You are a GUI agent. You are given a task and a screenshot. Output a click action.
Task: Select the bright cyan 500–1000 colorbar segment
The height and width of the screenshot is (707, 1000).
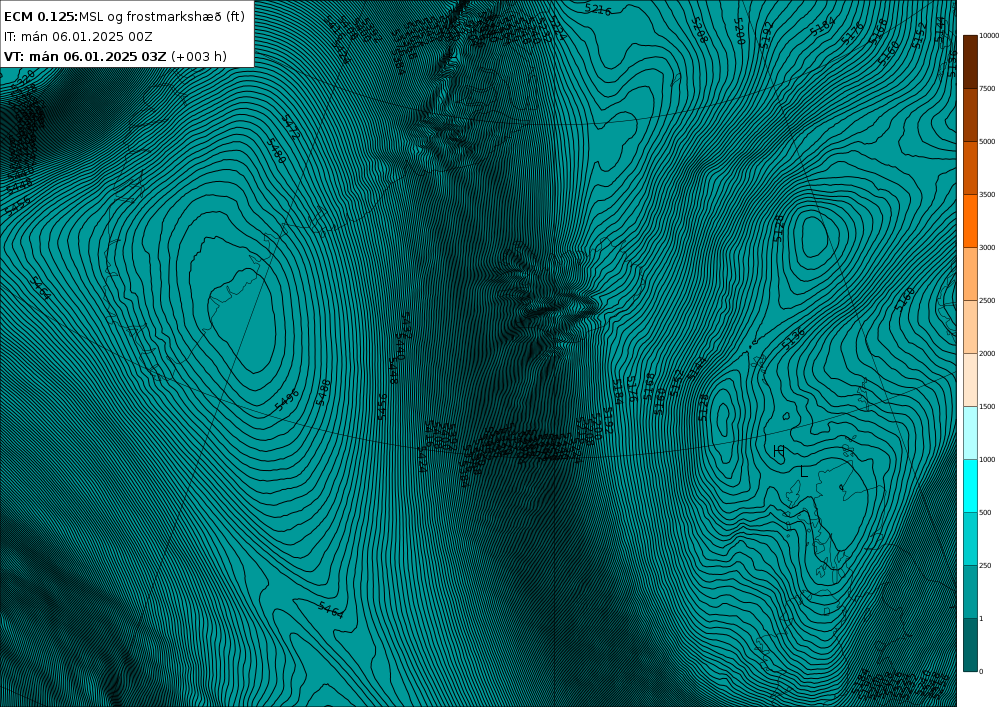[969, 485]
